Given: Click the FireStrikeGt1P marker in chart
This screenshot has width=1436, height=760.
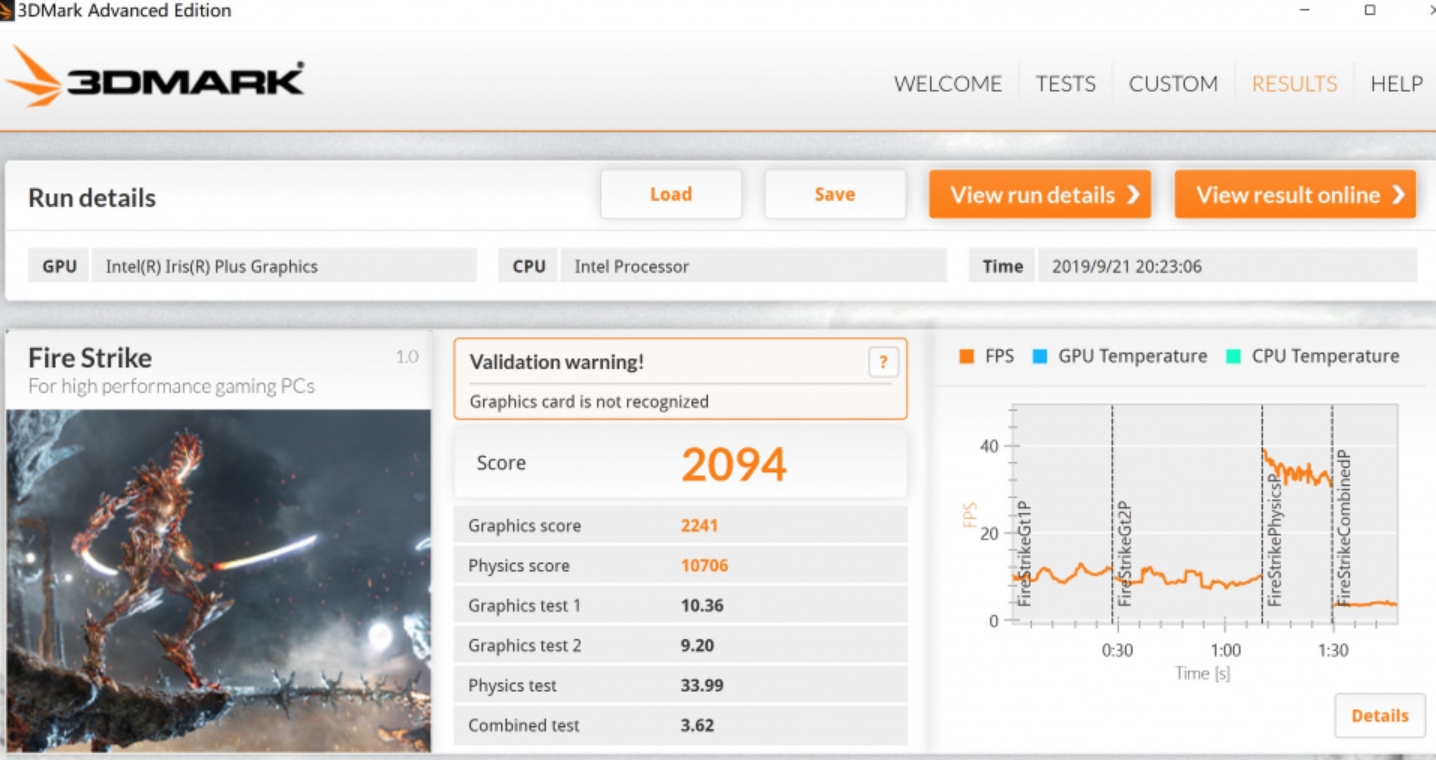Looking at the screenshot, I should [x=1025, y=555].
